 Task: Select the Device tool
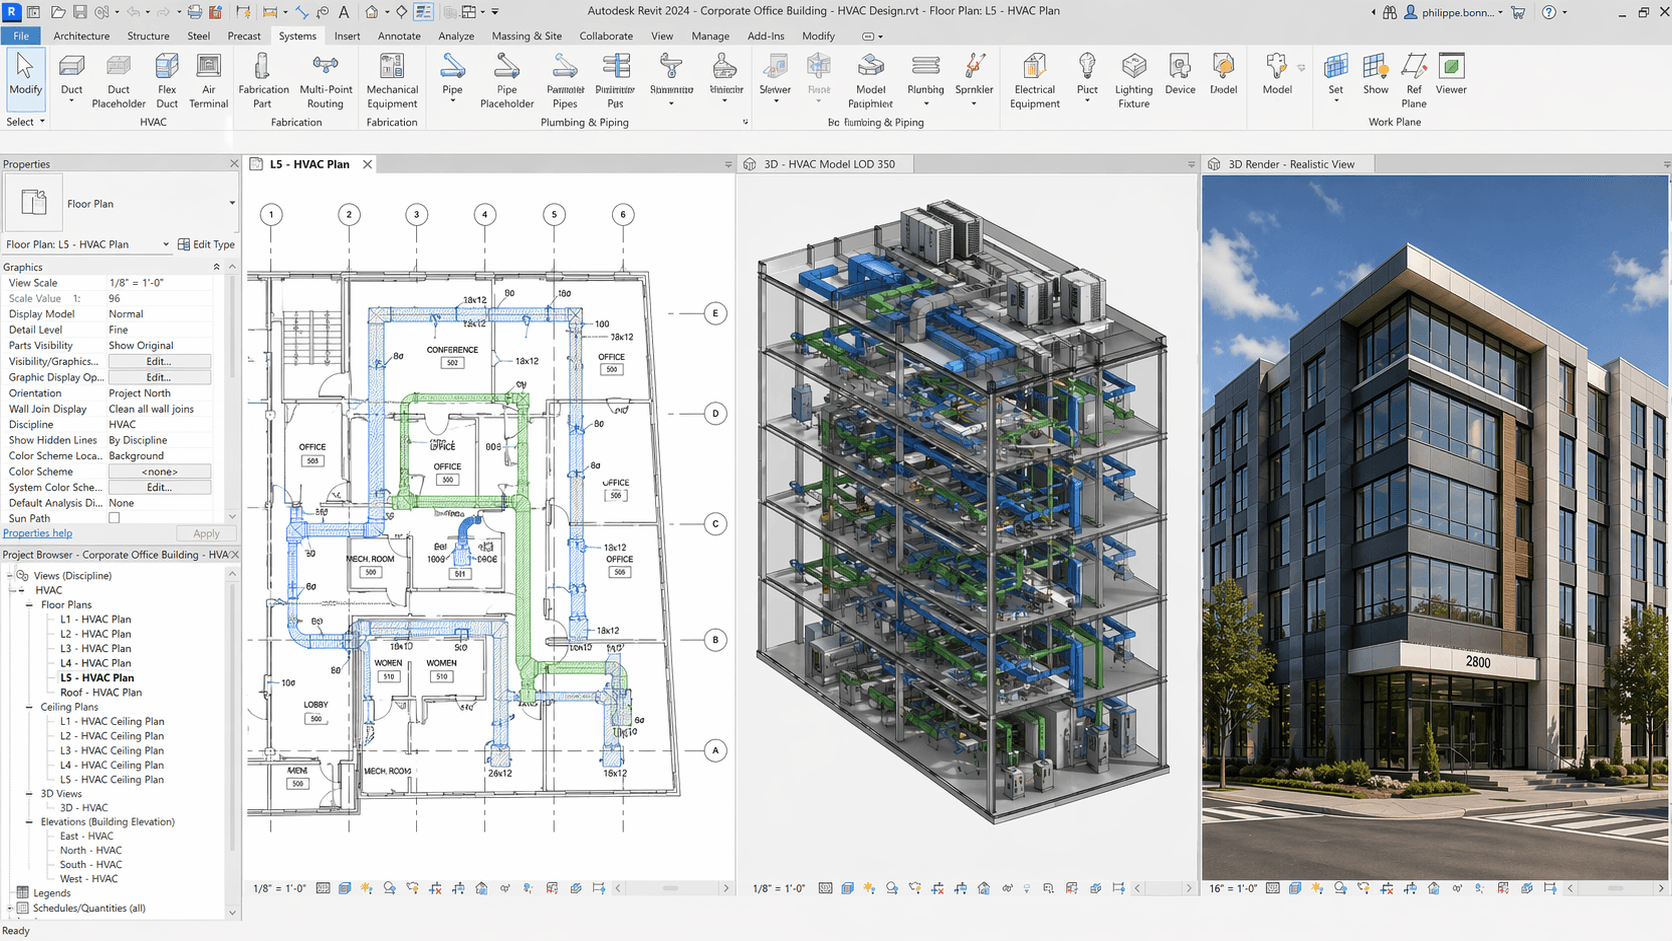(x=1180, y=75)
